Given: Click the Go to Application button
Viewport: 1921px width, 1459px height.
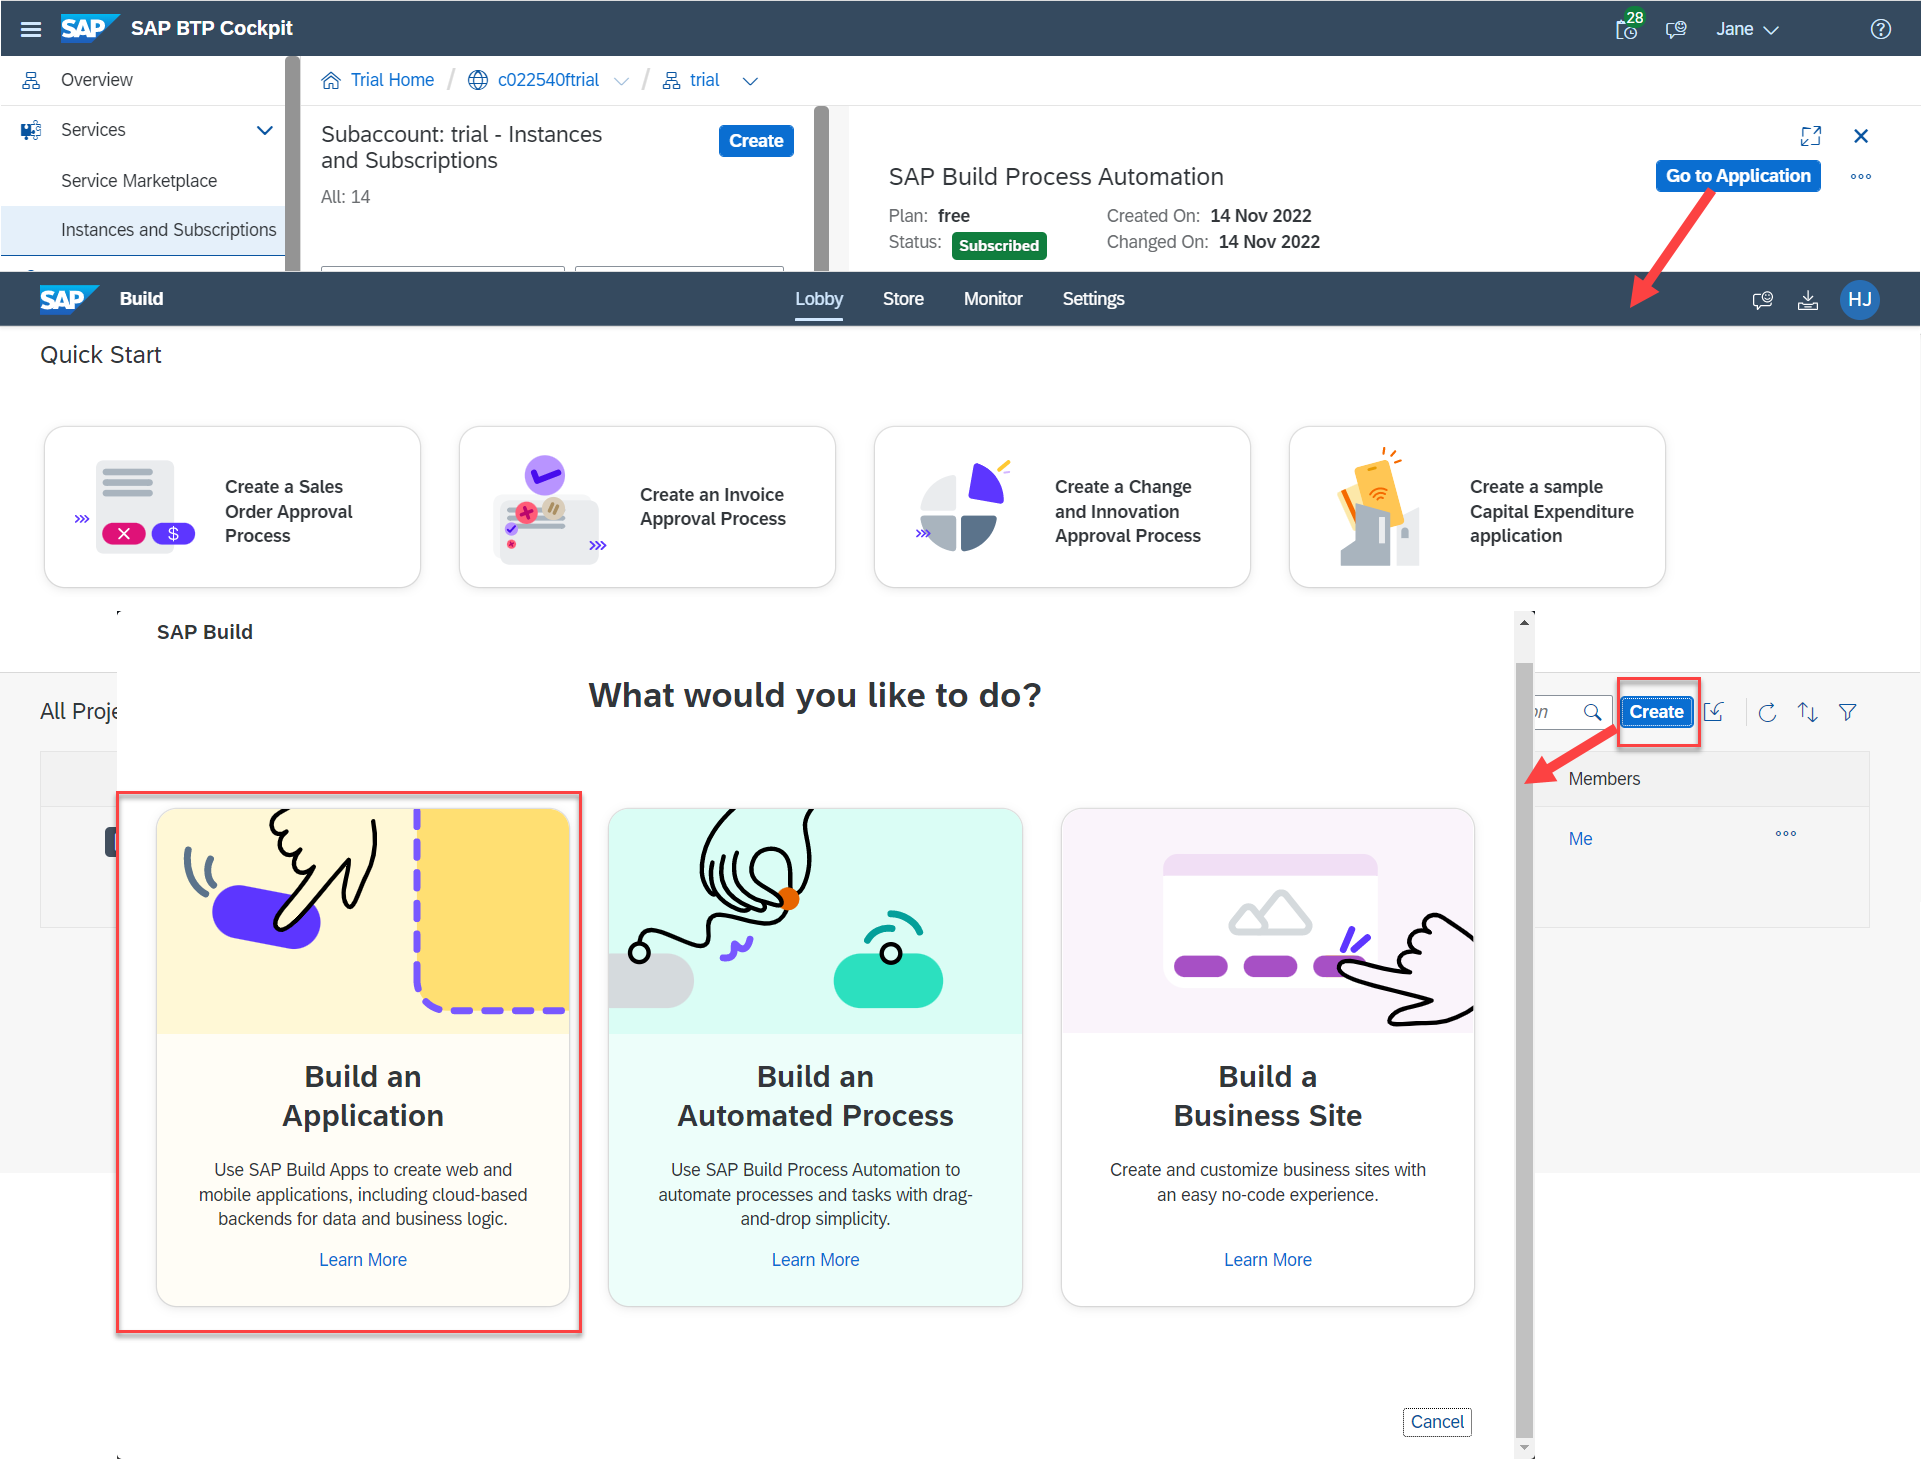Looking at the screenshot, I should point(1737,176).
